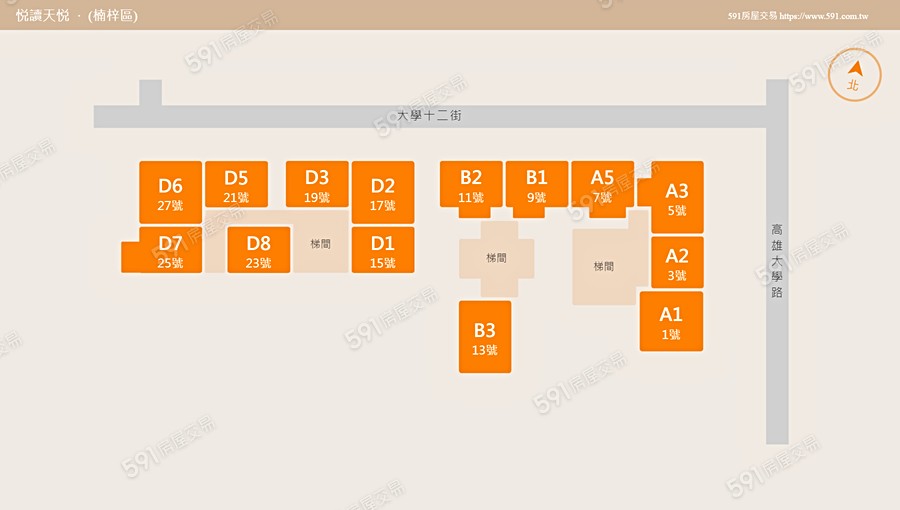
Task: Click the 高雄大學路 road label
Action: pyautogui.click(x=777, y=261)
